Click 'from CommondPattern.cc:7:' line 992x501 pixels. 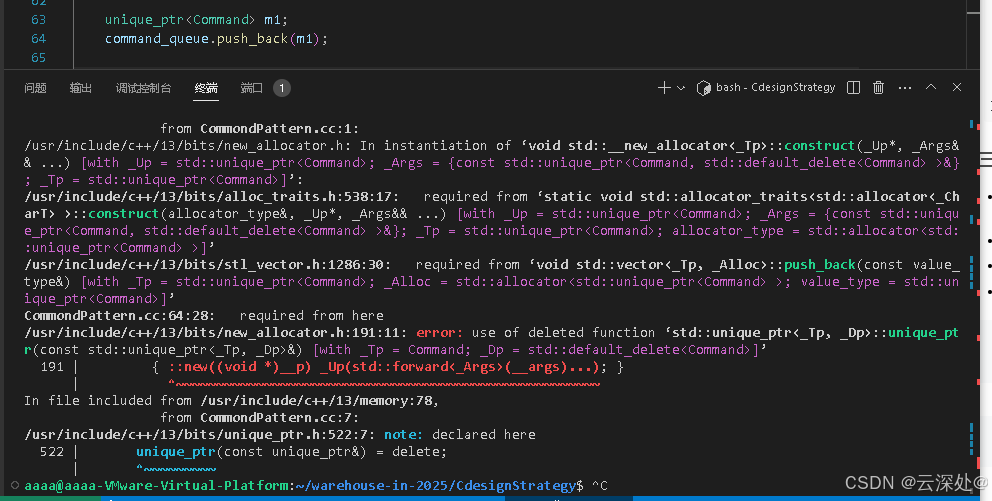(x=259, y=418)
